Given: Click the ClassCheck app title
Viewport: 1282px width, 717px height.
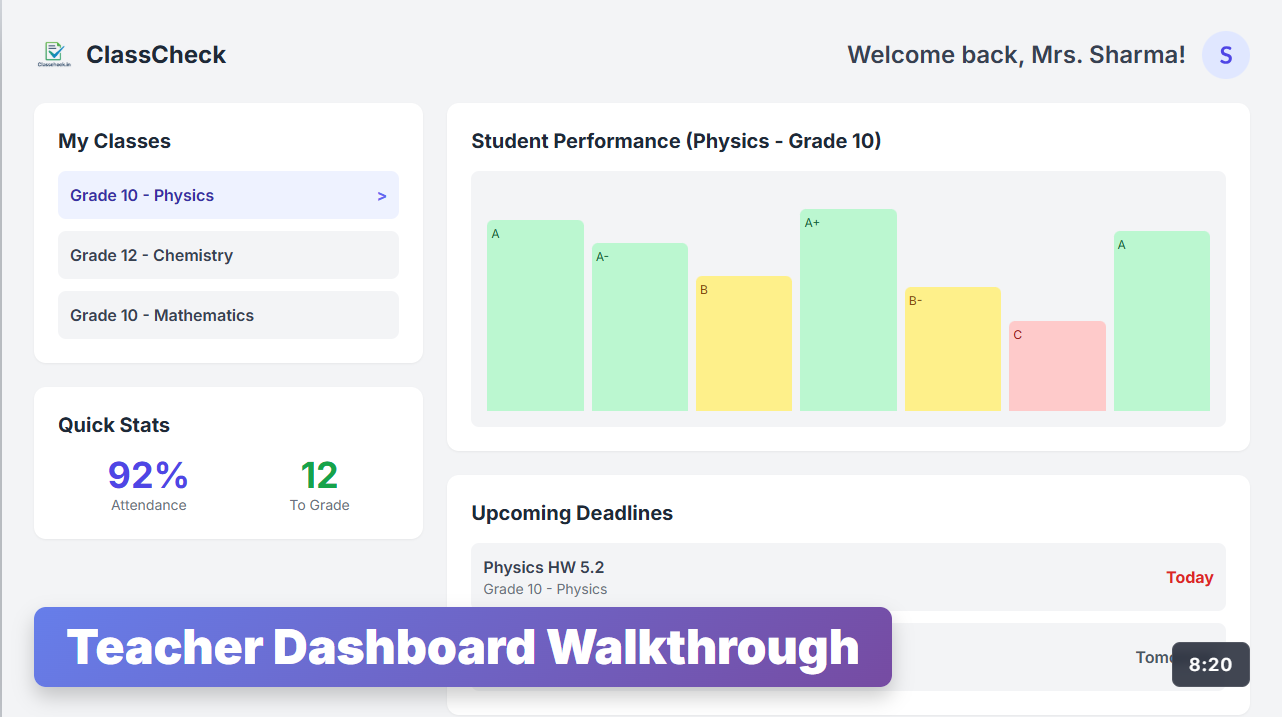Looking at the screenshot, I should pos(156,55).
